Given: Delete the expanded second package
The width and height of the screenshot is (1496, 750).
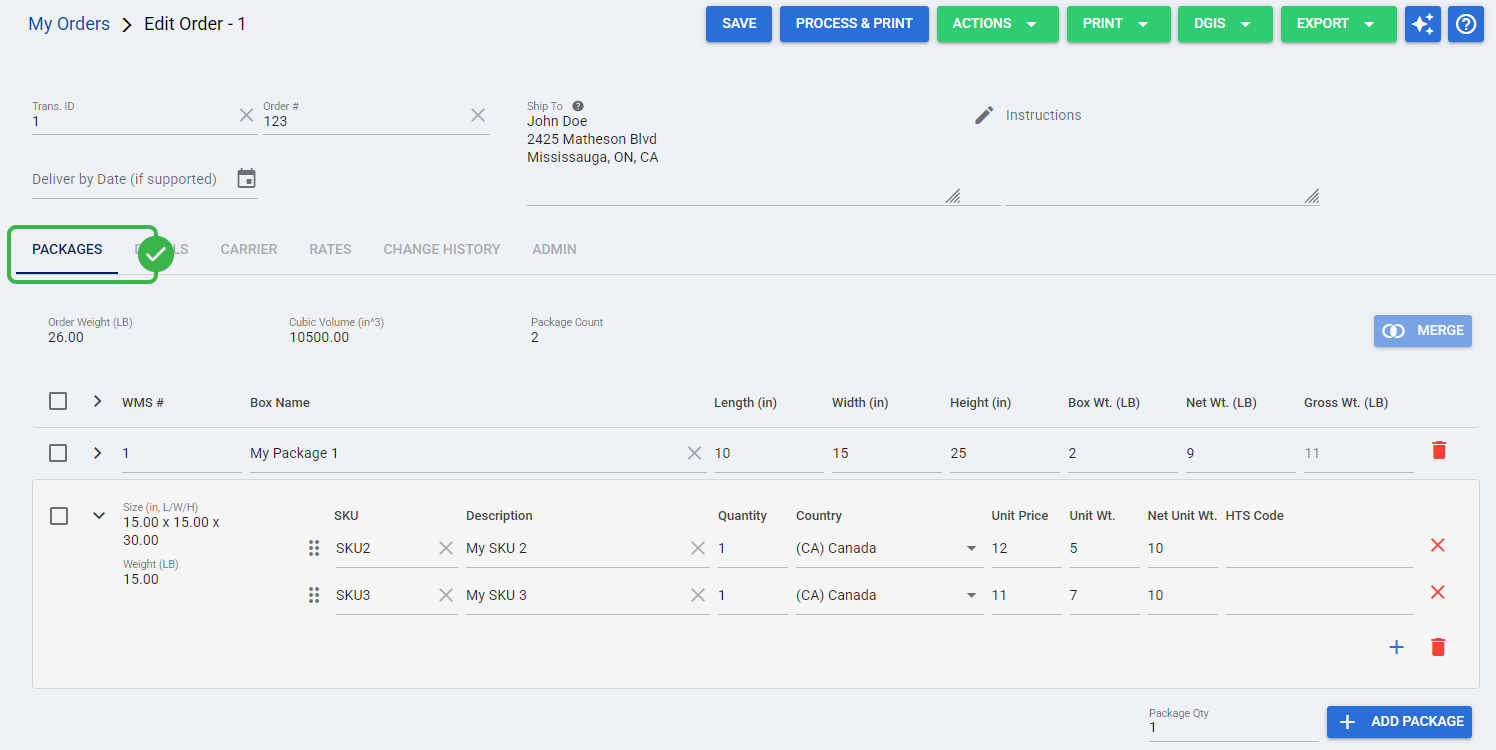Looking at the screenshot, I should (x=1438, y=647).
